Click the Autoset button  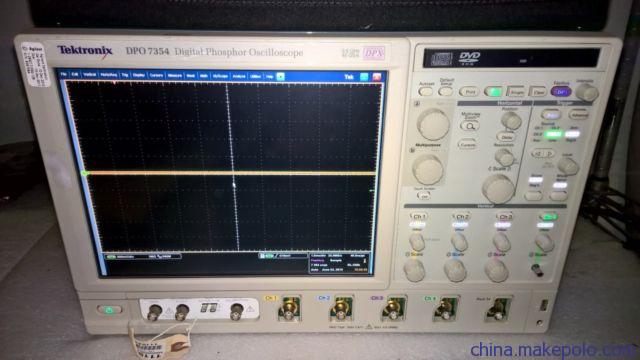click(x=426, y=91)
